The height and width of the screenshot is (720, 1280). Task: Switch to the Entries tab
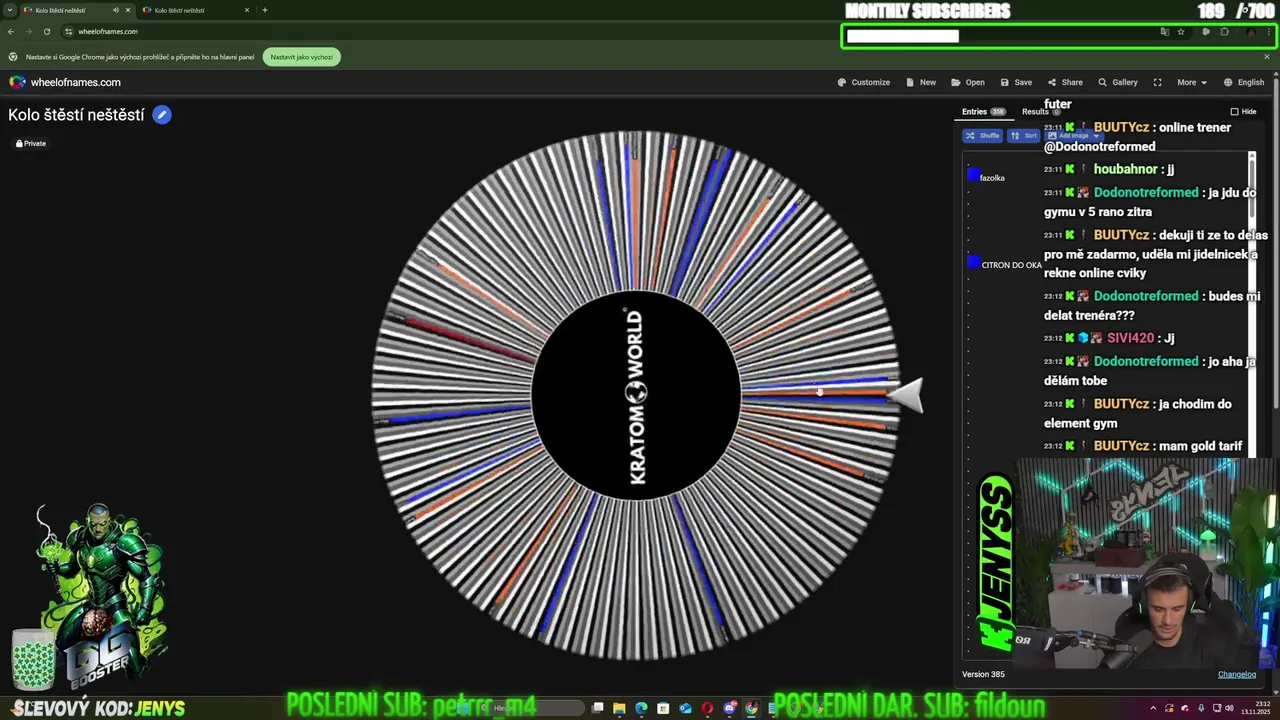pyautogui.click(x=983, y=111)
